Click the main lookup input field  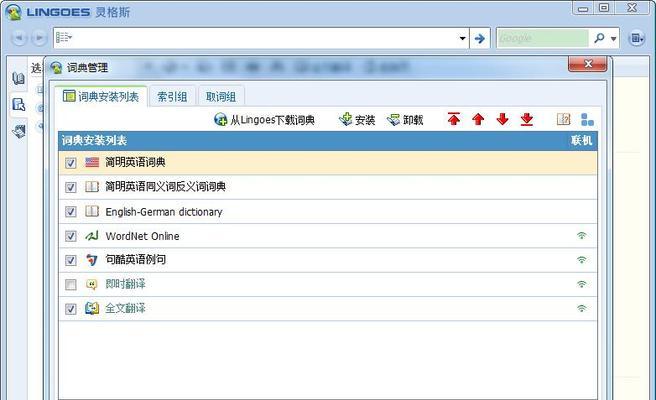[265, 38]
